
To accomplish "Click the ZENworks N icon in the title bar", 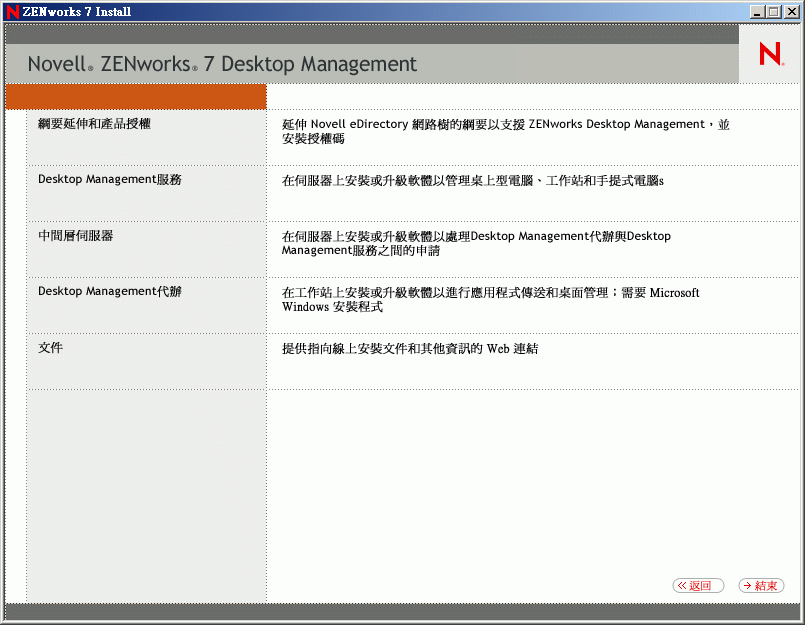I will point(12,11).
